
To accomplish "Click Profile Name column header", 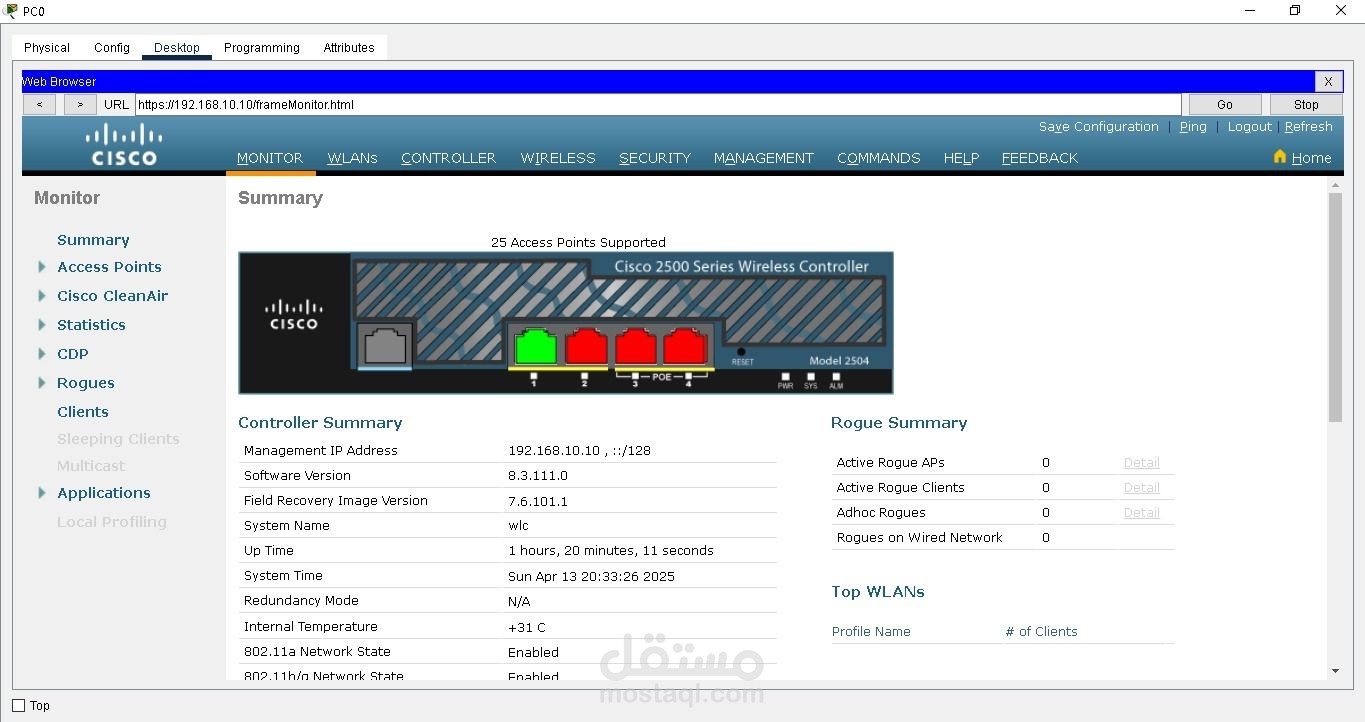I will coord(871,632).
